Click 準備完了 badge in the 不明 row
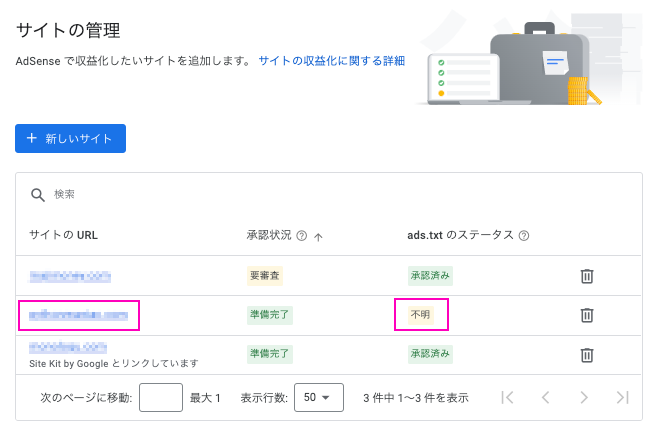Image resolution: width=656 pixels, height=435 pixels. coord(270,315)
